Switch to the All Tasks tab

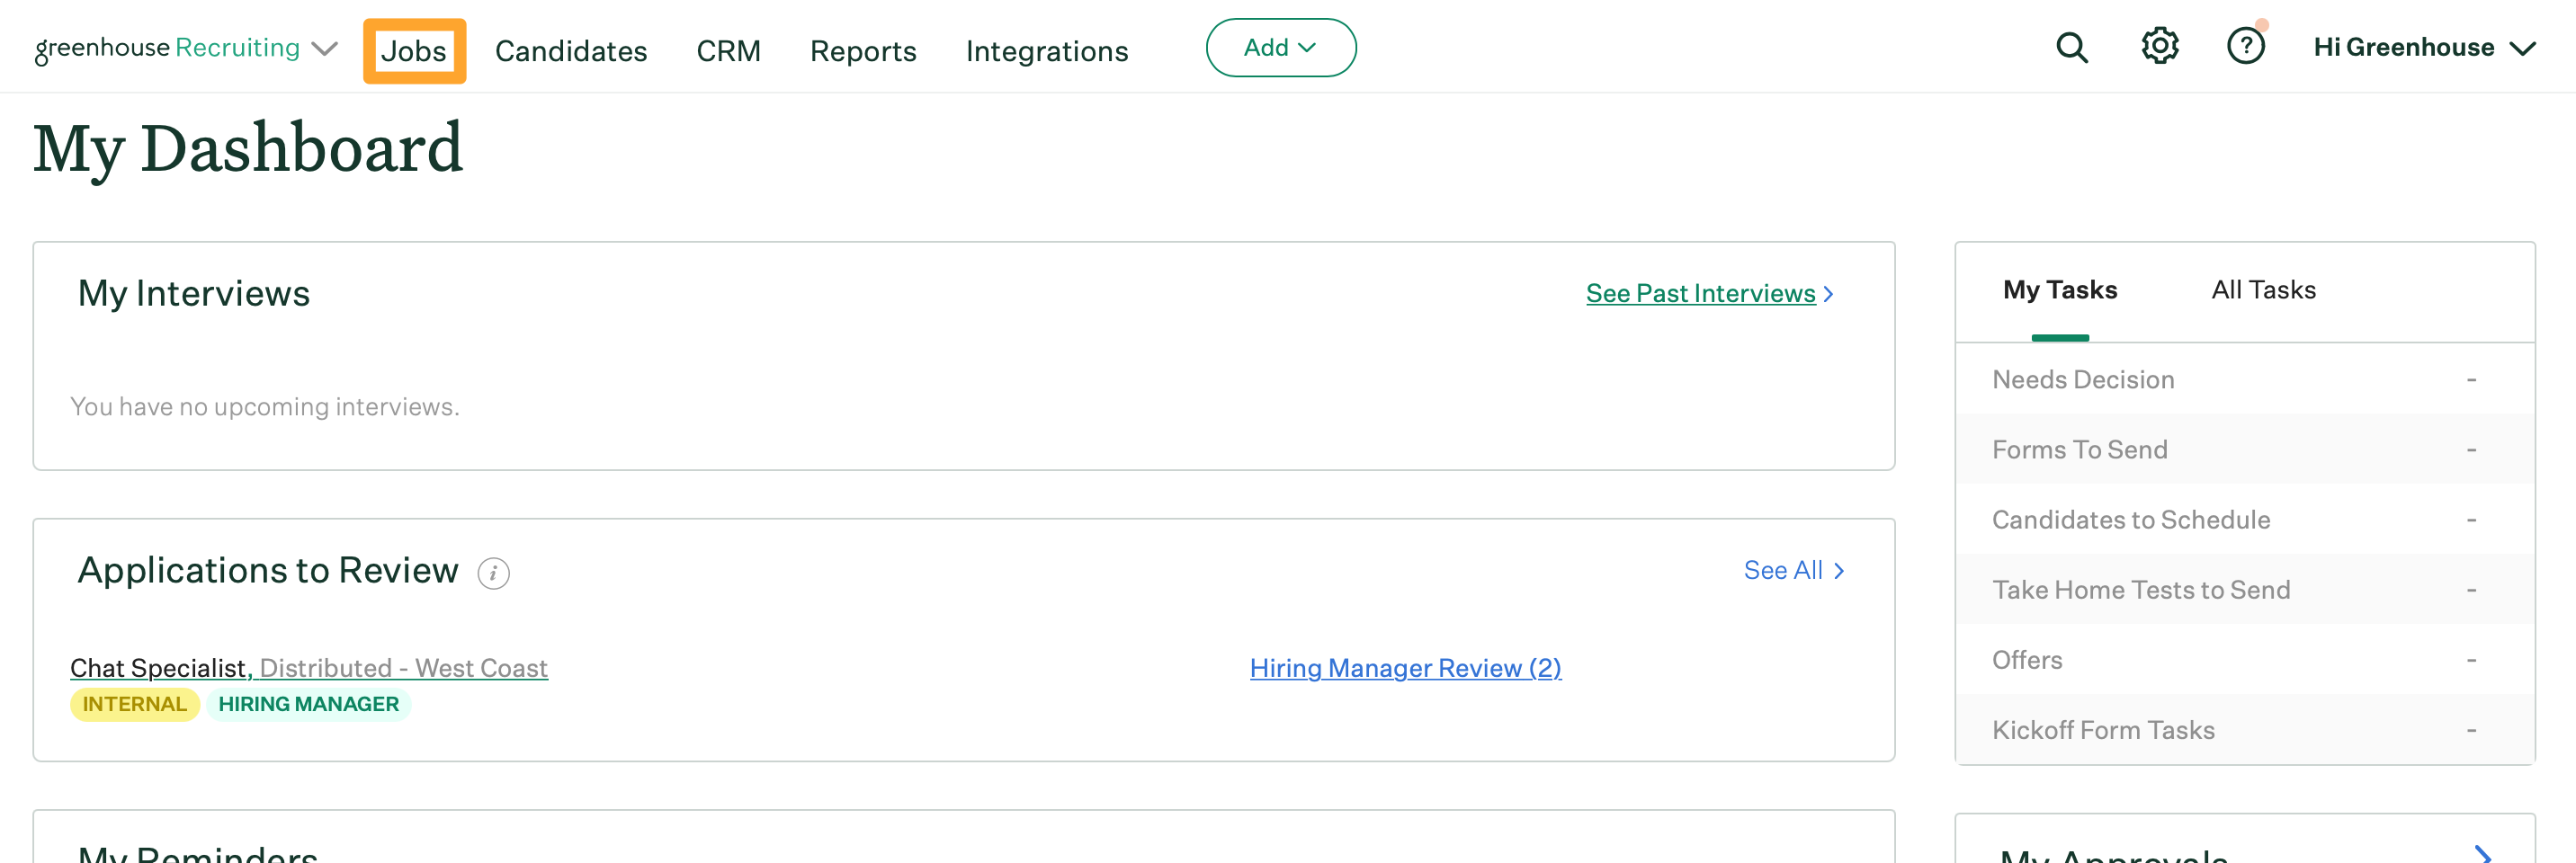click(2263, 290)
